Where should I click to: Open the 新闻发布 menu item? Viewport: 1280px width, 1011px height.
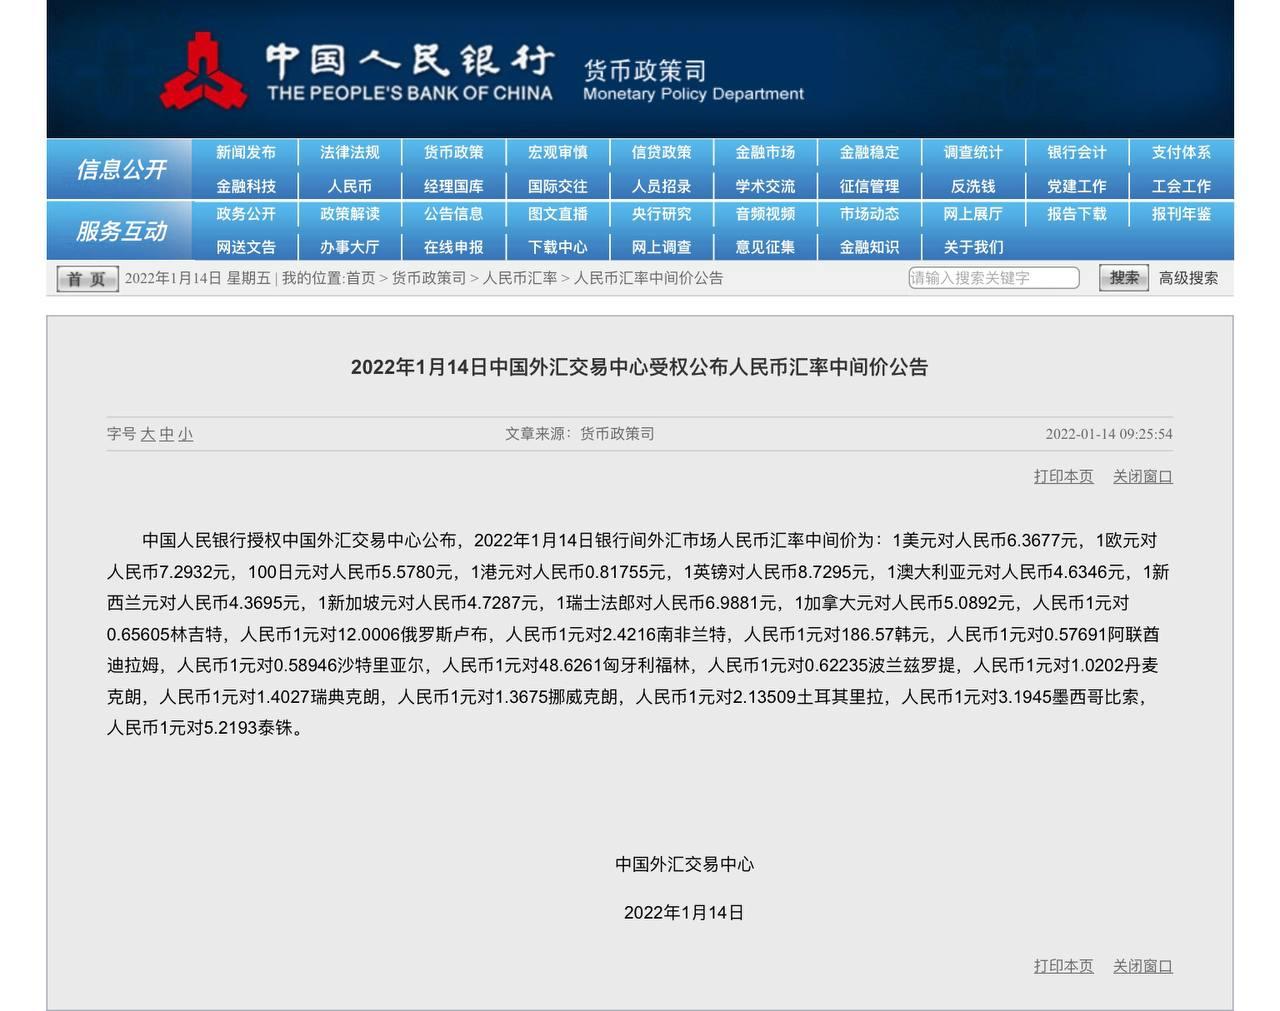point(246,152)
